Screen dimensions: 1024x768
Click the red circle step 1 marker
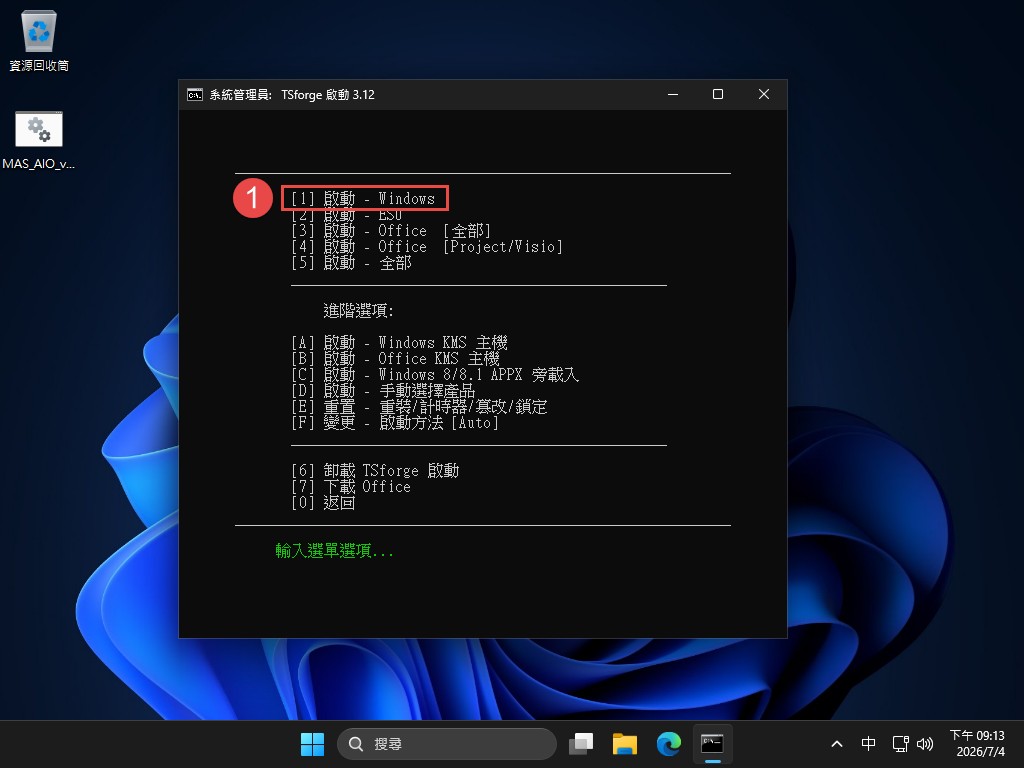tap(253, 198)
